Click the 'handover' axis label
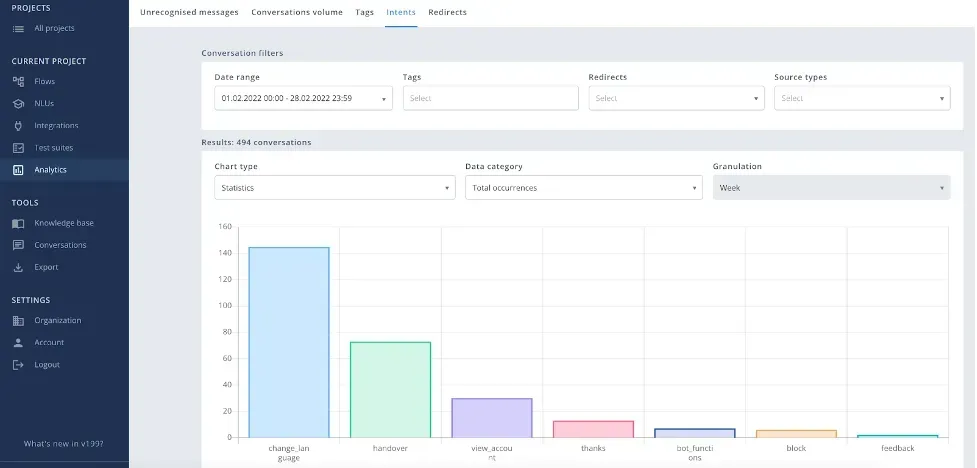This screenshot has height=468, width=977. [x=390, y=449]
